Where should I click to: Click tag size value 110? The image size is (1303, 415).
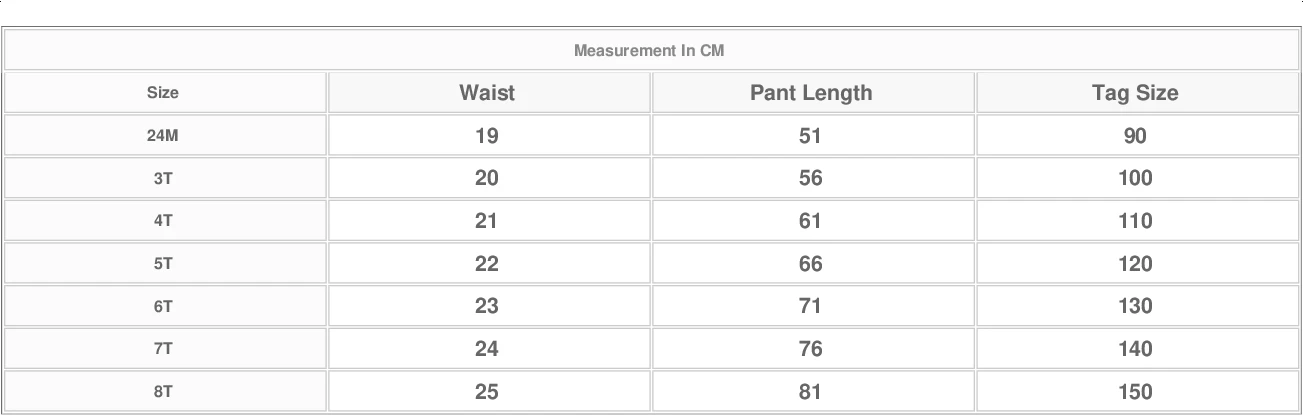tap(1135, 221)
